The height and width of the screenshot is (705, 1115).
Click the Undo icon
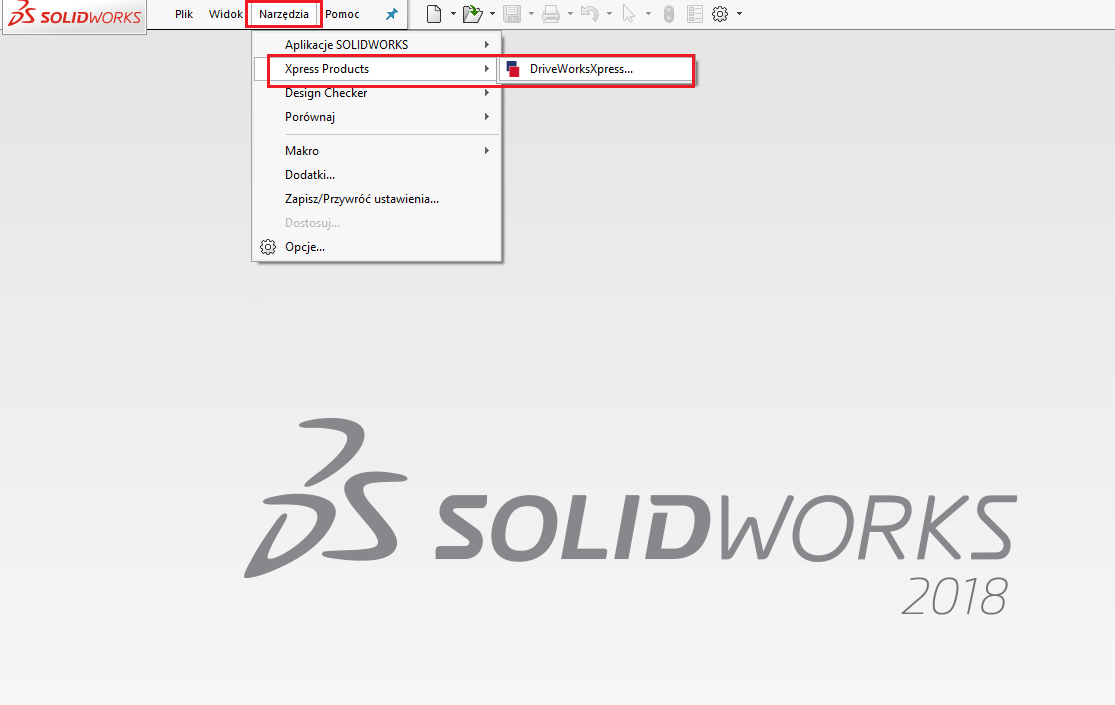pyautogui.click(x=589, y=13)
